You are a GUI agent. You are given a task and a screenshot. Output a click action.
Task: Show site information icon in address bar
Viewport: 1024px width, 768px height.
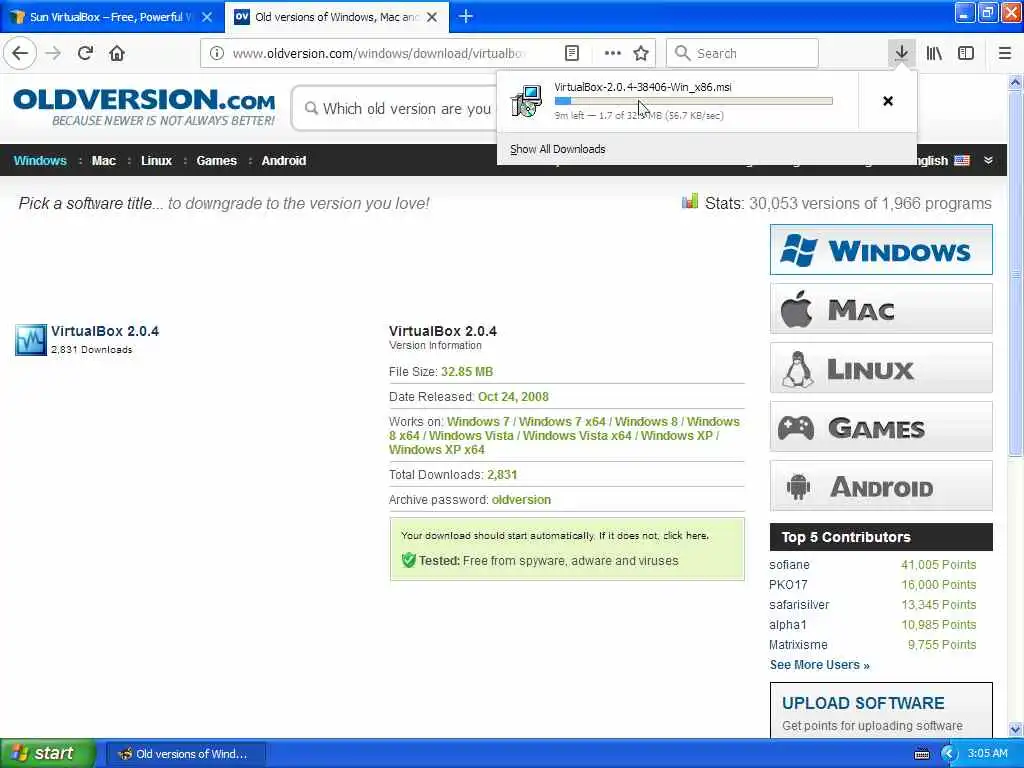(216, 53)
